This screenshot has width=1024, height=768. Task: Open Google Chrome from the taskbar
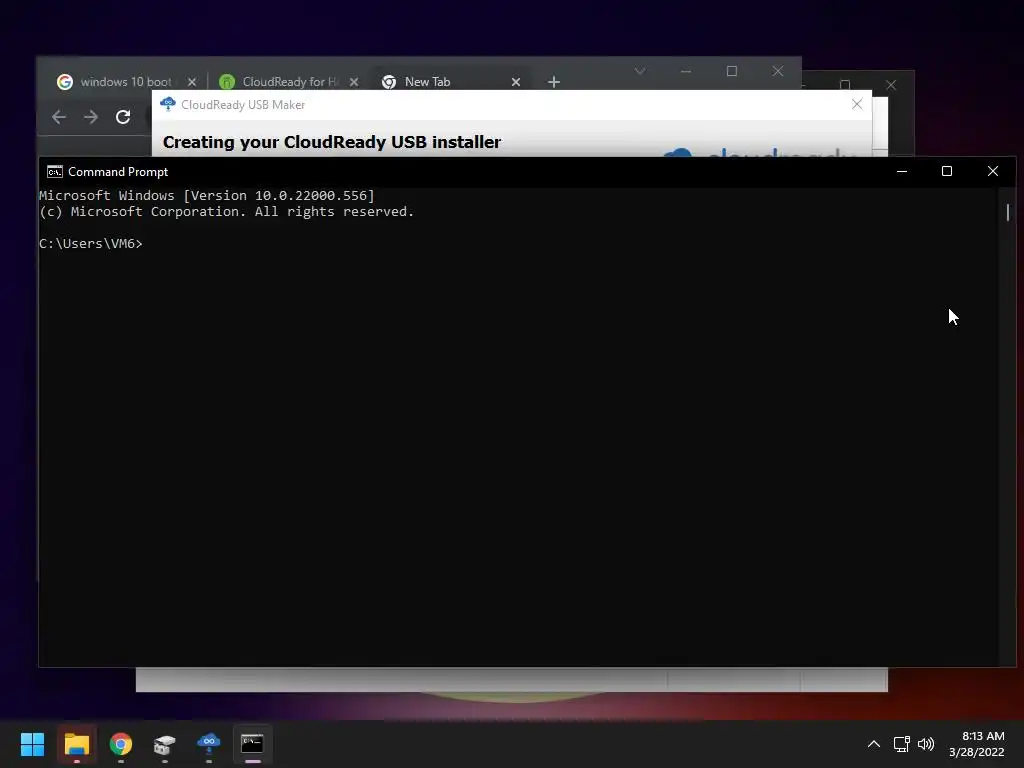coord(121,744)
